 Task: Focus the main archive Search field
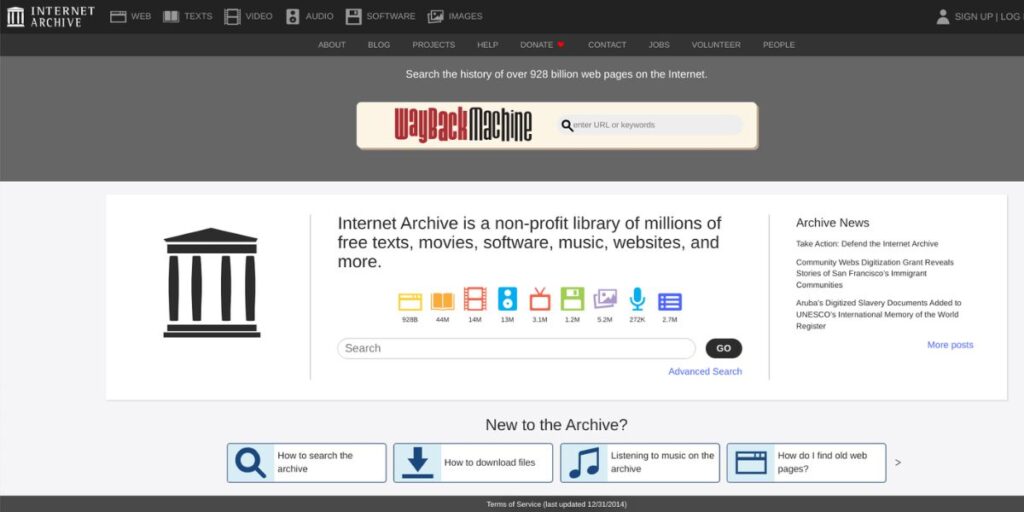[517, 348]
